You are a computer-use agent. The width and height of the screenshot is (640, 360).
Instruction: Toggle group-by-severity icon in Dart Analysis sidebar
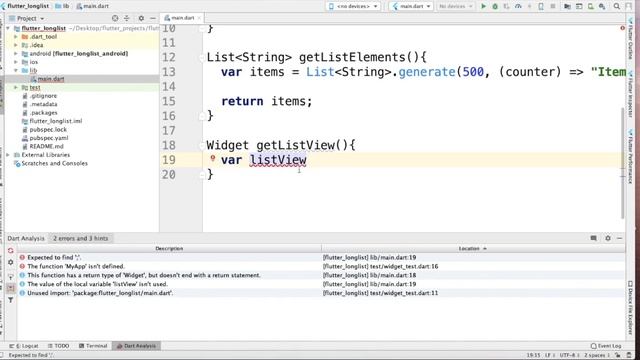click(11, 288)
